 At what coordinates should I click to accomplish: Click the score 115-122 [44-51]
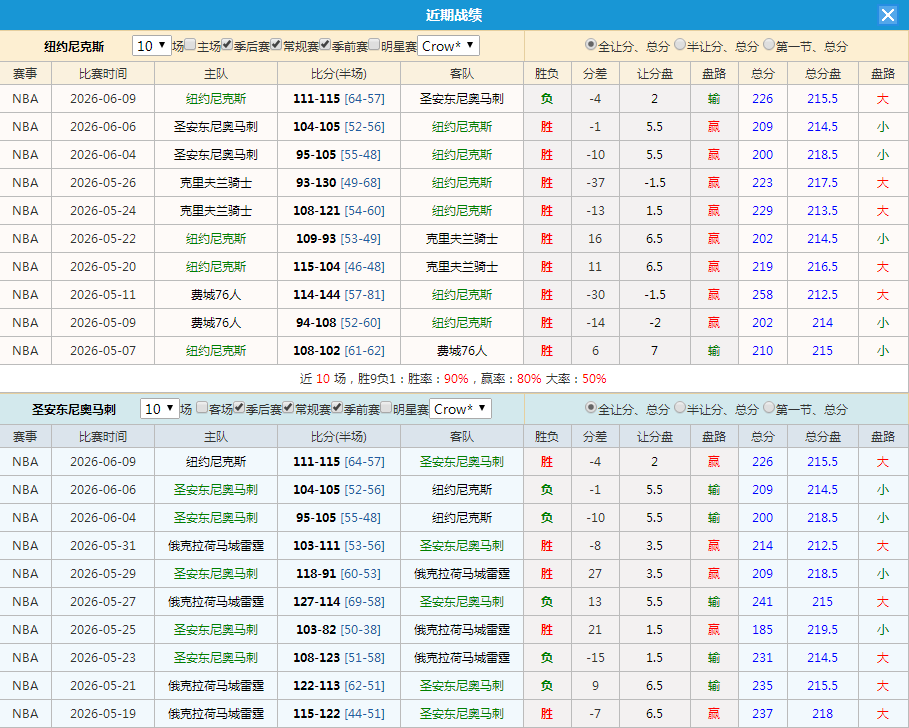coord(339,714)
